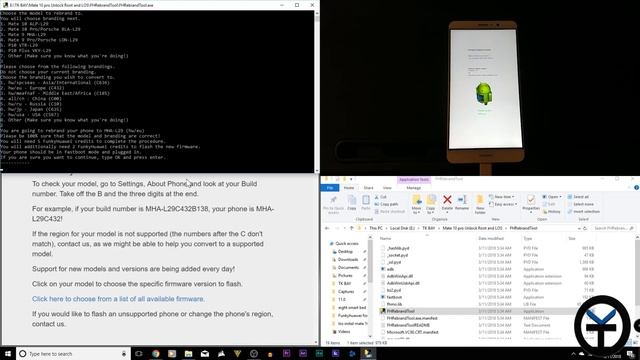Show hidden system tray icons
The image size is (640, 360).
click(573, 354)
